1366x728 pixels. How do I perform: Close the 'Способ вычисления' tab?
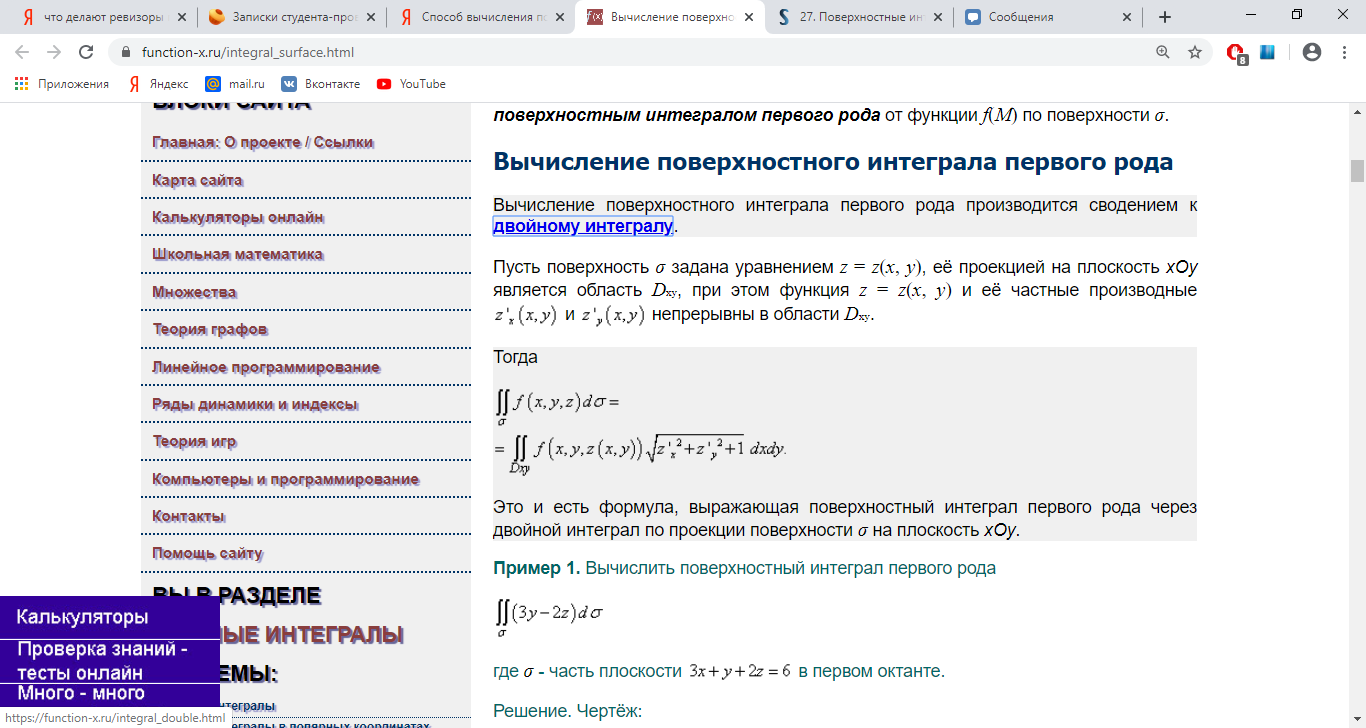click(559, 17)
